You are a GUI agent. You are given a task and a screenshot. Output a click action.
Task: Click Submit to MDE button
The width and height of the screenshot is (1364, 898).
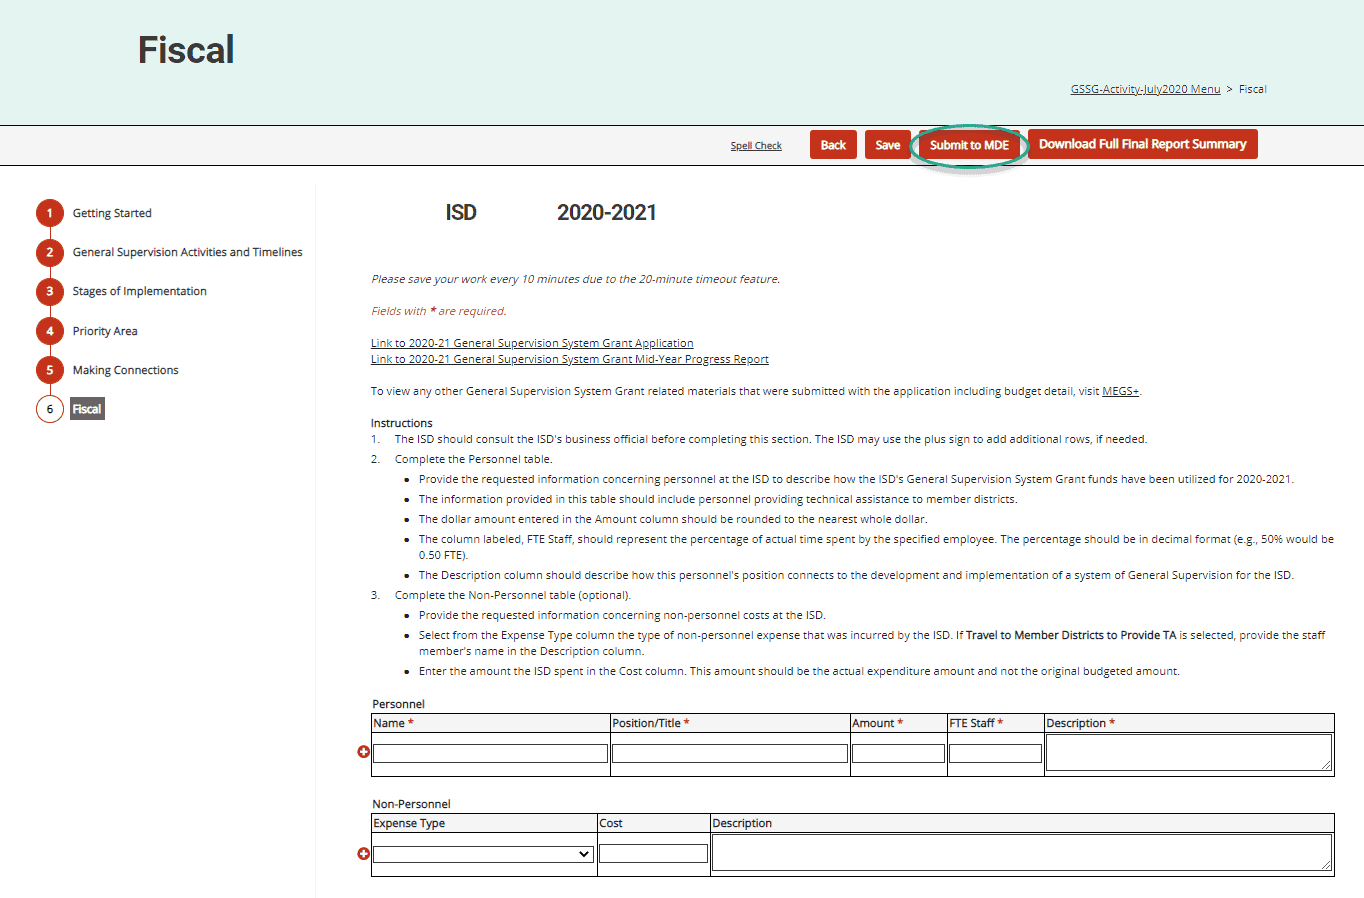coord(969,145)
